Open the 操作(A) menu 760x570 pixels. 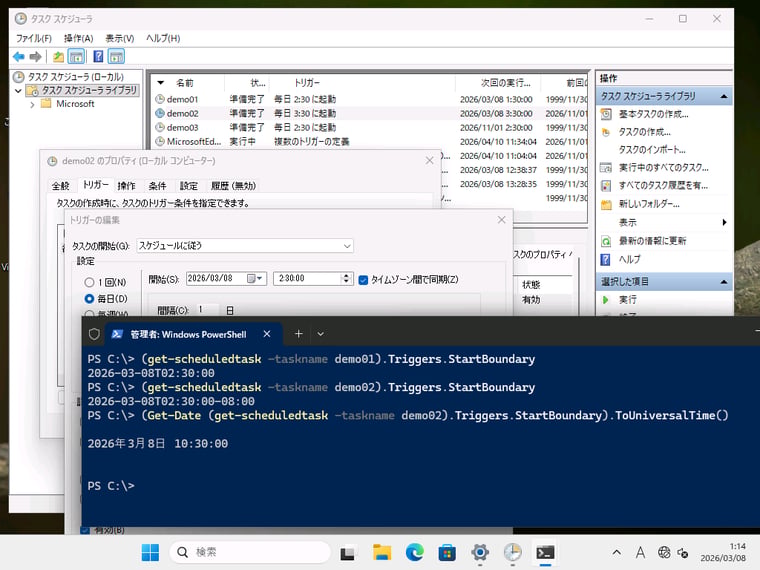click(x=78, y=38)
